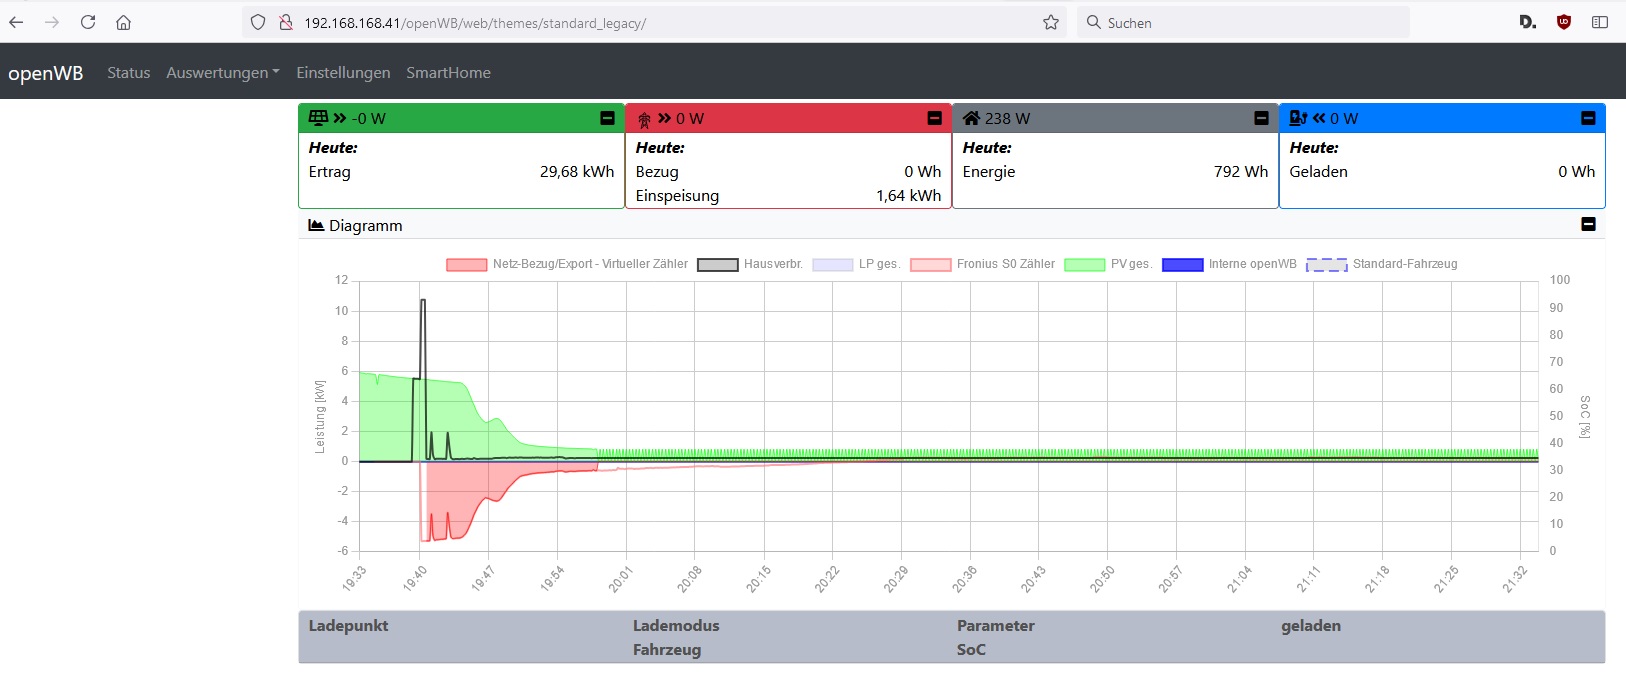Toggle Fronius S0 Zähler legend entry
Viewport: 1626px width, 676px height.
982,264
